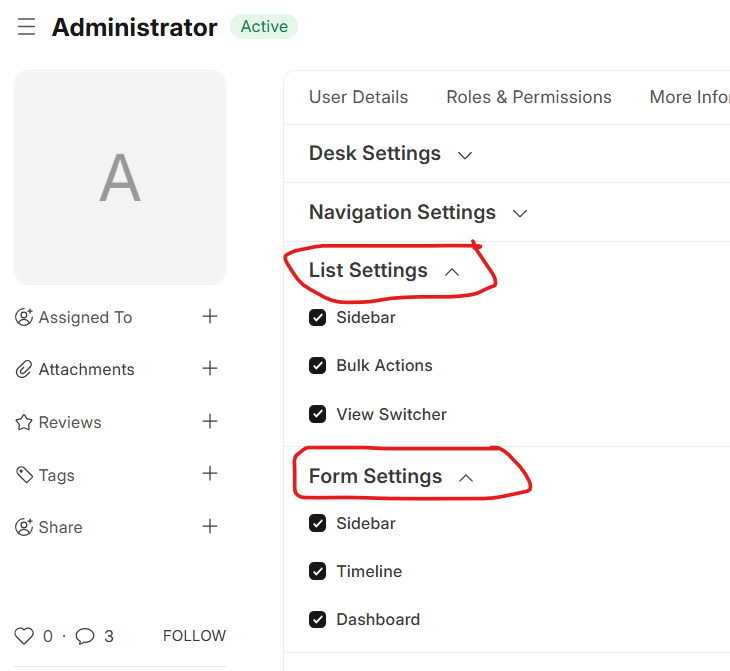The width and height of the screenshot is (730, 671).
Task: Disable the Bulk Actions checkbox
Action: [318, 366]
